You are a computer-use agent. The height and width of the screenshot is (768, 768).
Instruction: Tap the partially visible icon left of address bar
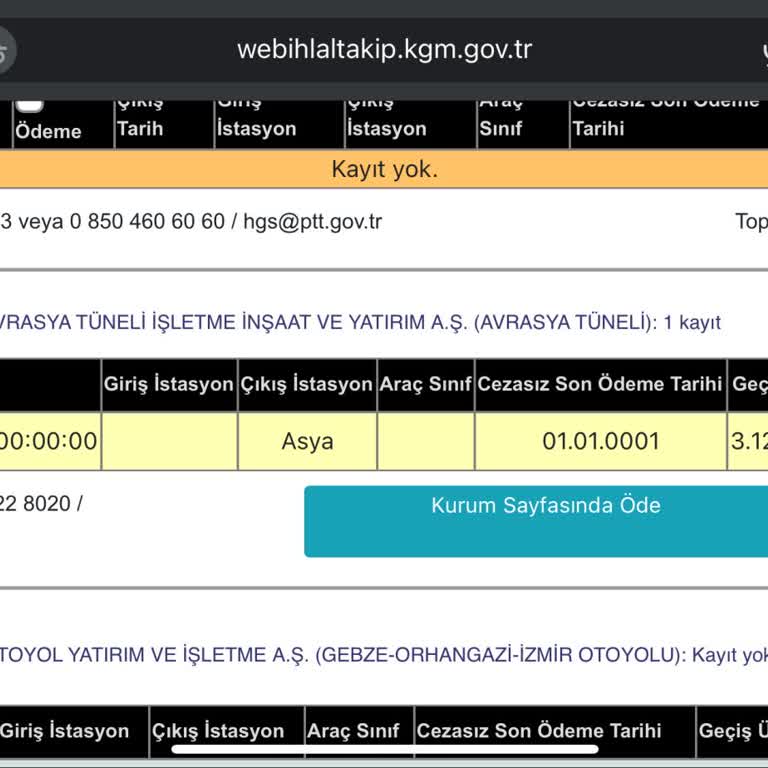[x=5, y=51]
